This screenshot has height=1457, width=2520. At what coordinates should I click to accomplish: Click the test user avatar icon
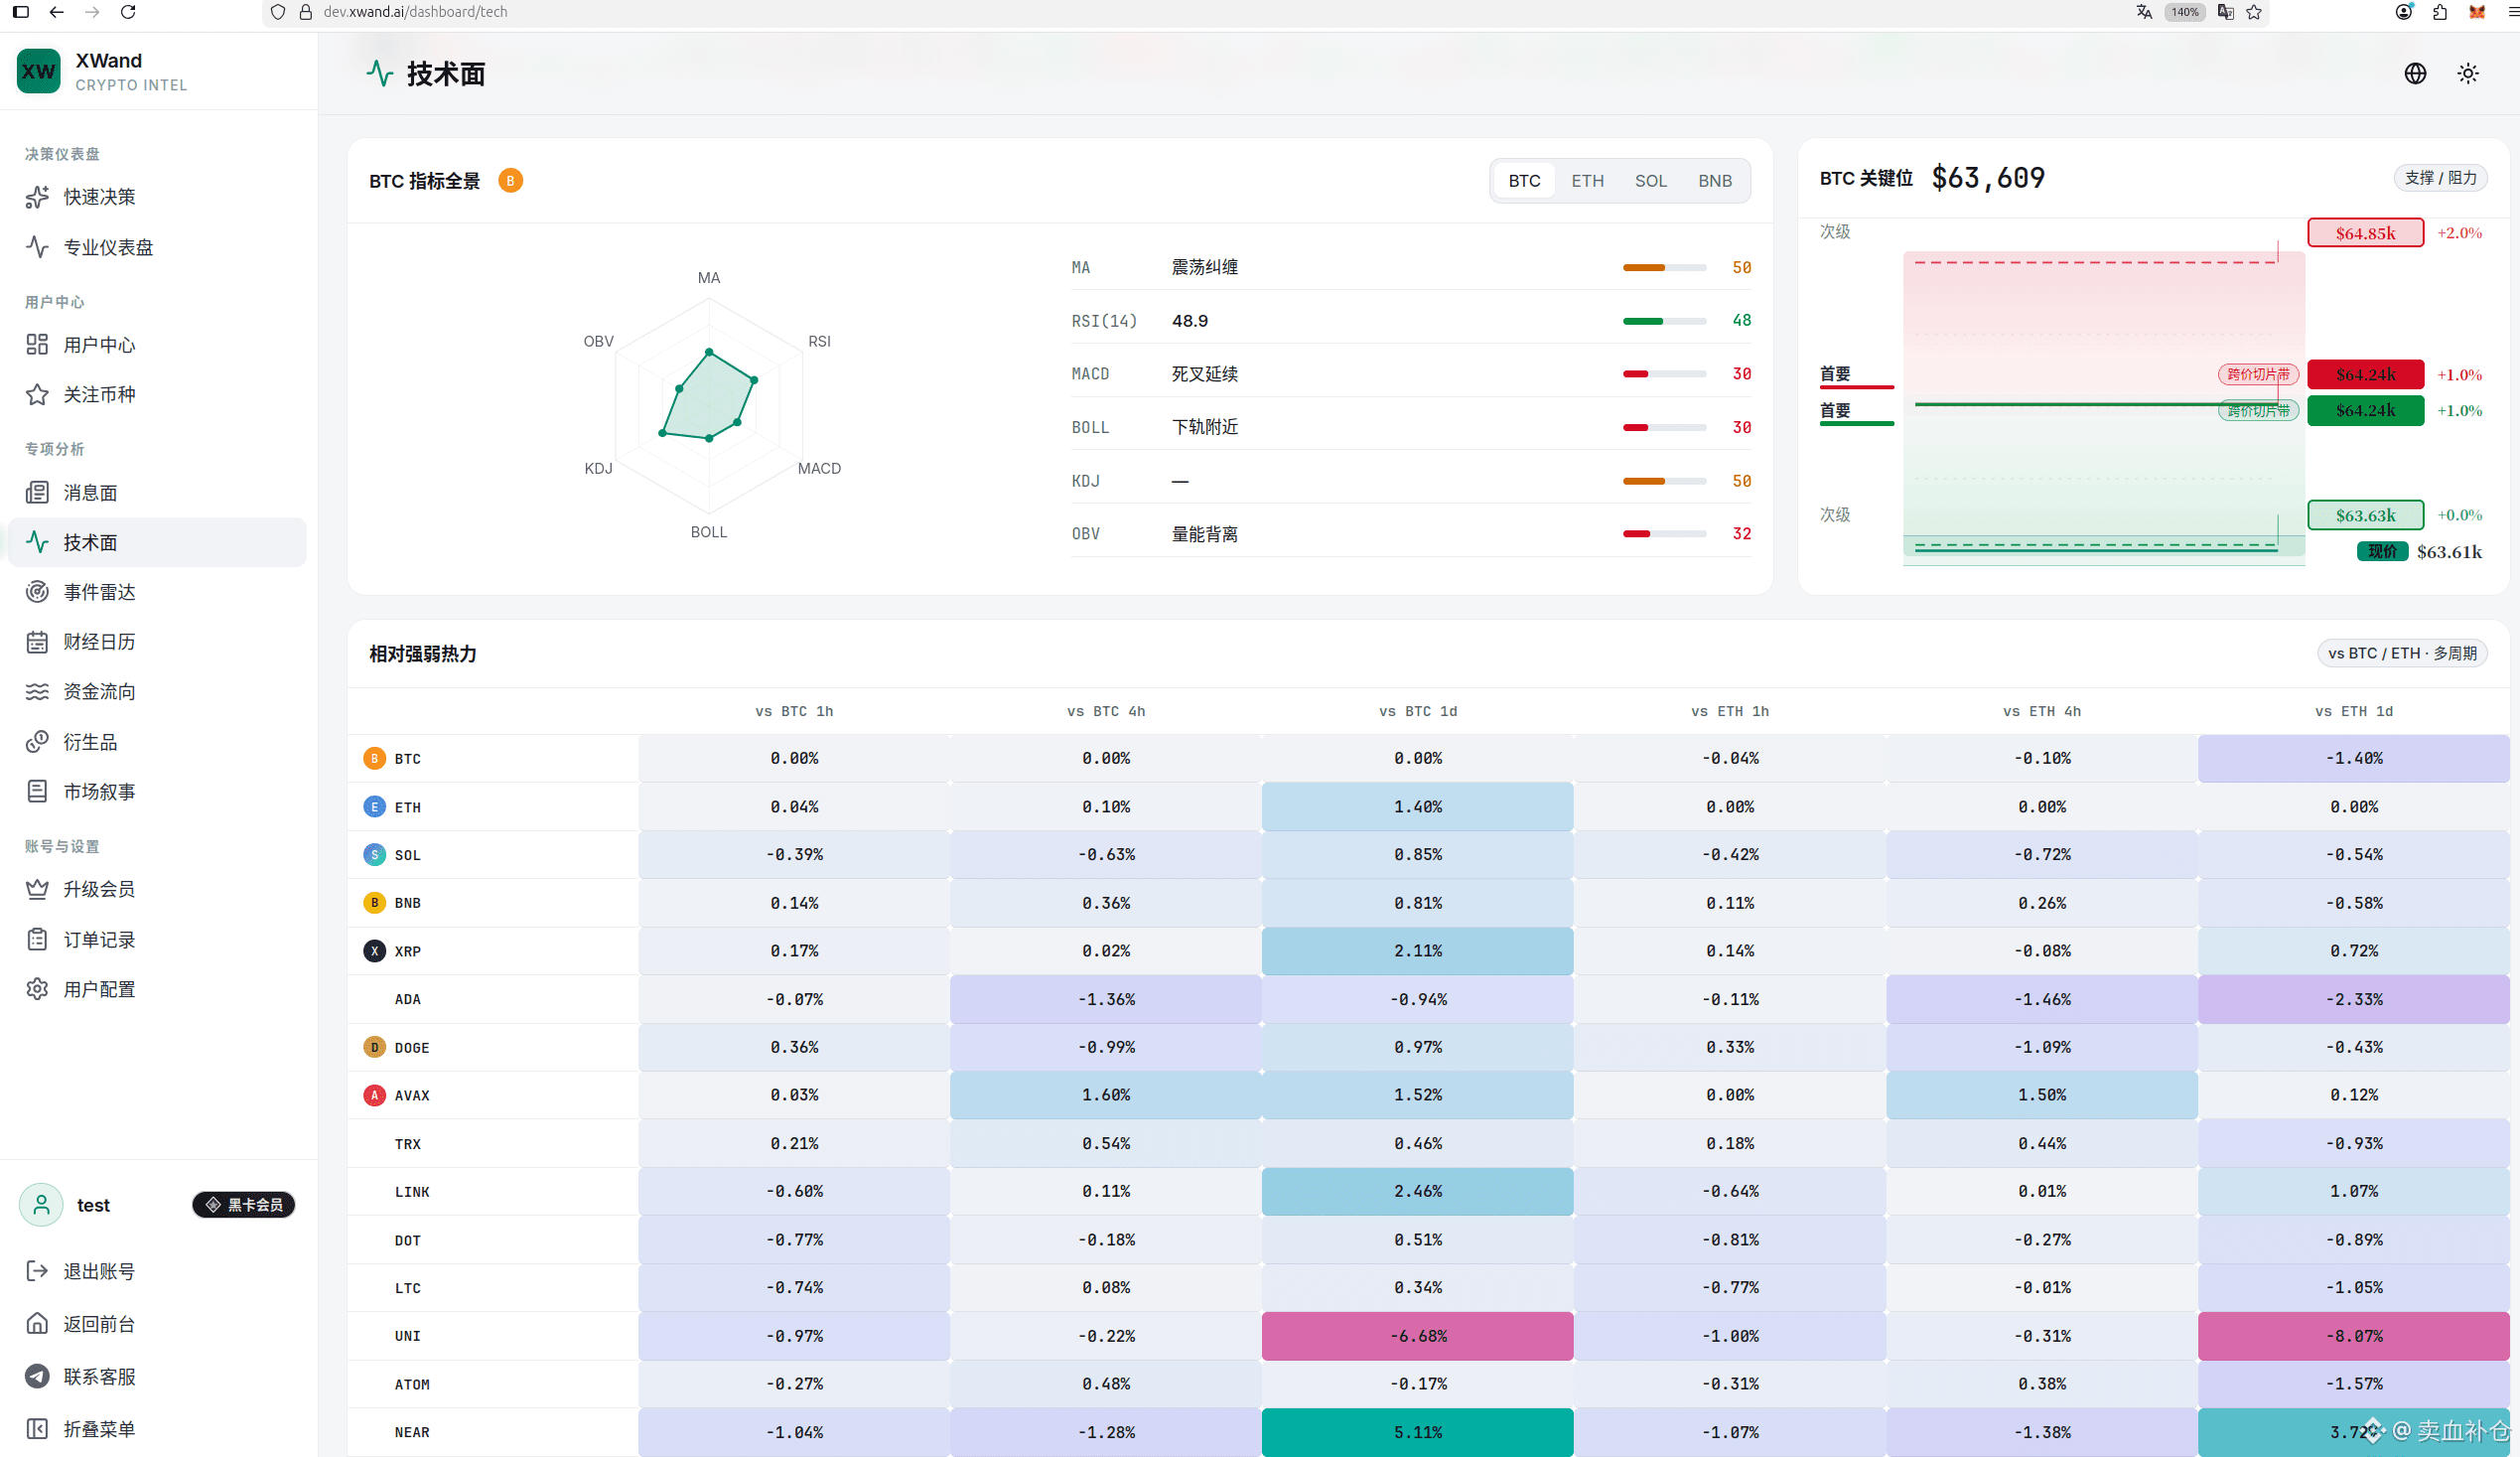coord(41,1205)
